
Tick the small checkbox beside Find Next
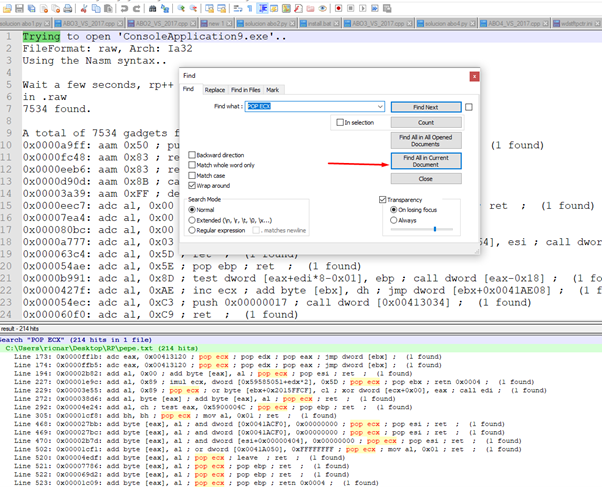click(469, 107)
